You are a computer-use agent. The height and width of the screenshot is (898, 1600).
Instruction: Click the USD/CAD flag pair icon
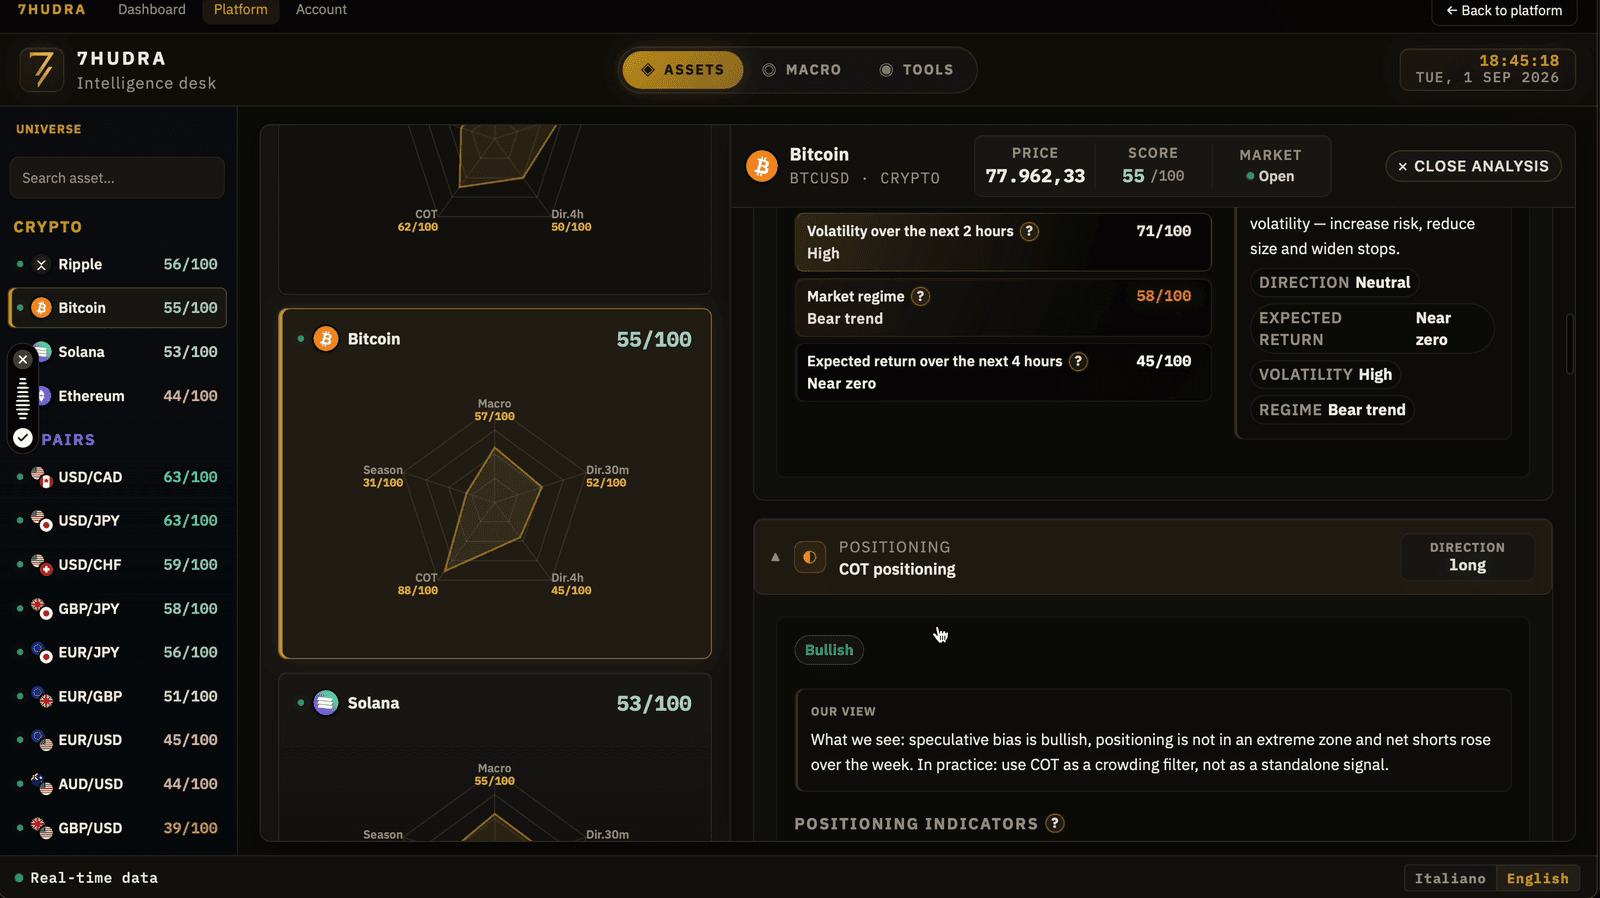tap(41, 478)
